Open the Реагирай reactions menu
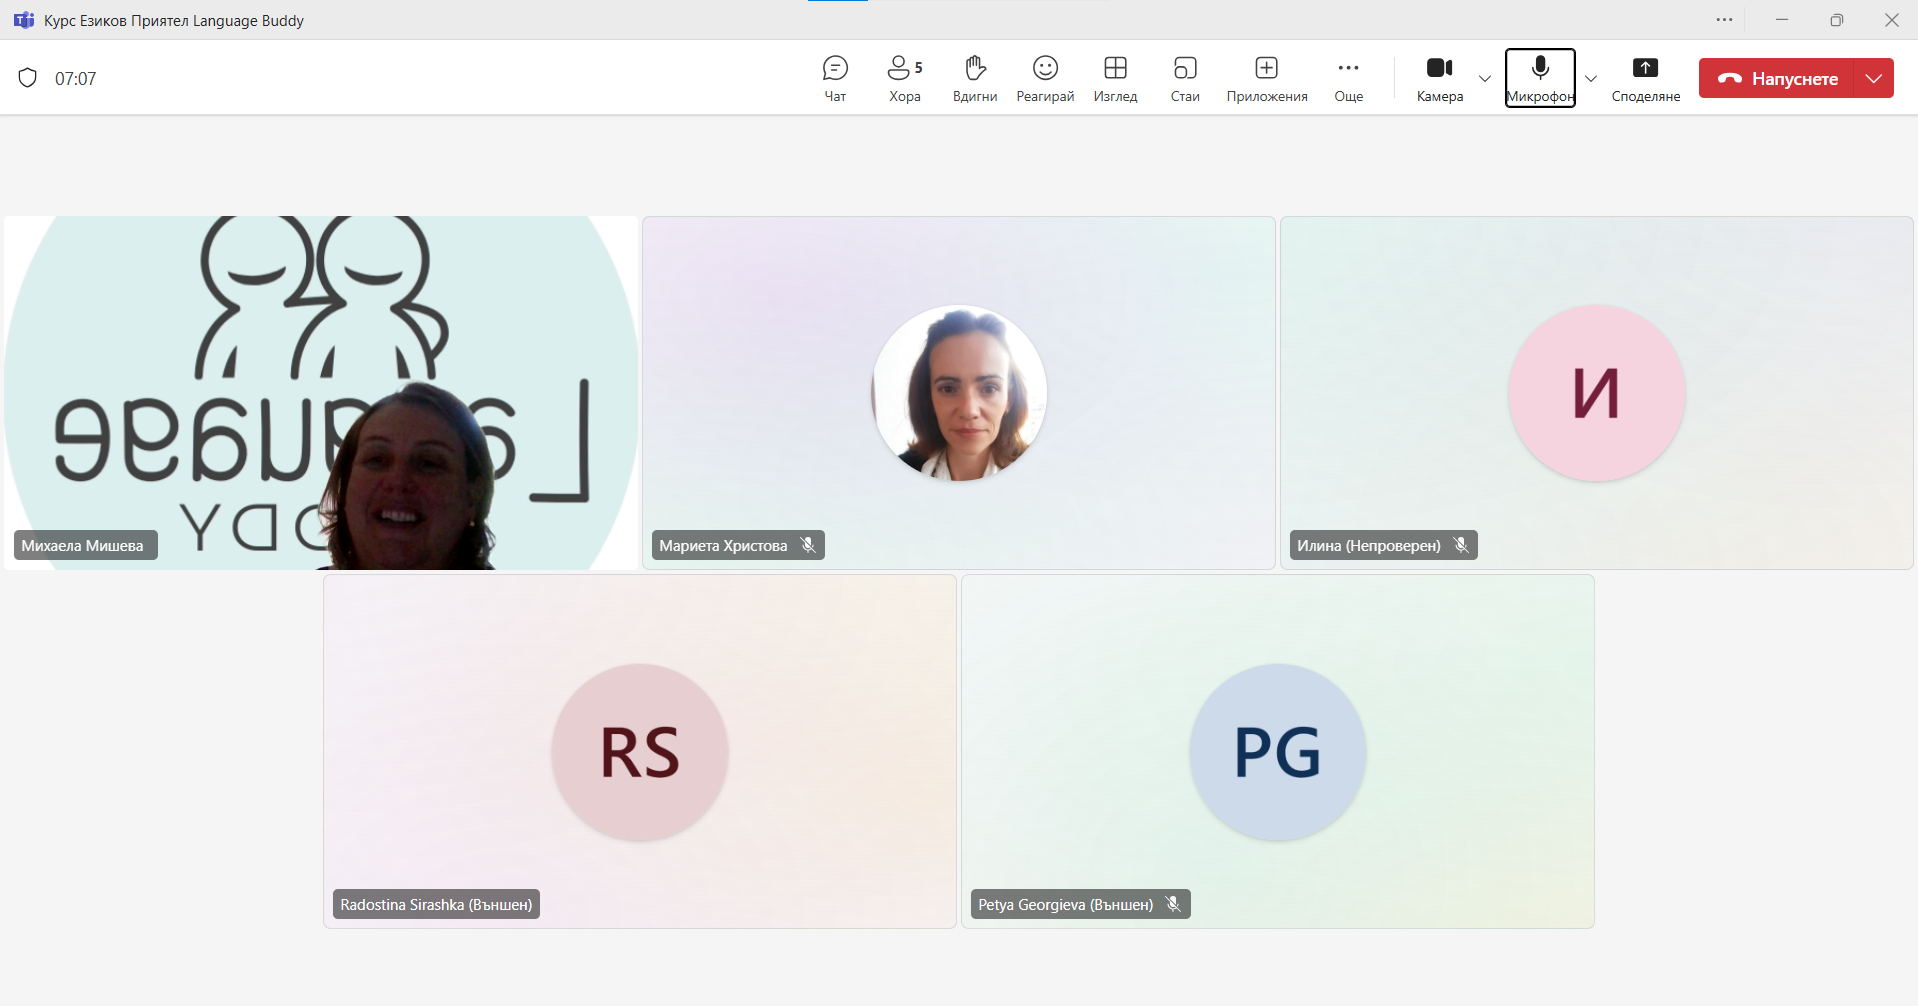The image size is (1918, 1006). [x=1045, y=78]
